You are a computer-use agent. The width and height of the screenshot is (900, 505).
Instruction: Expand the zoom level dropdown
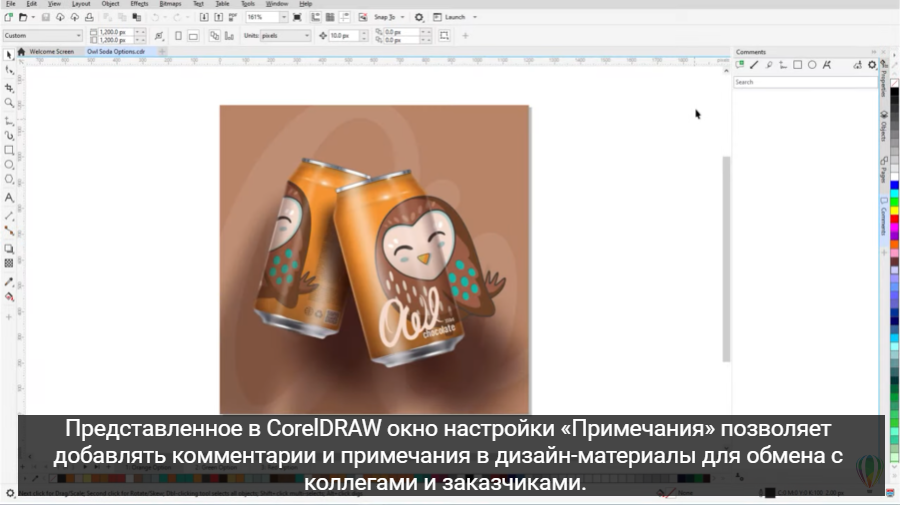[284, 17]
